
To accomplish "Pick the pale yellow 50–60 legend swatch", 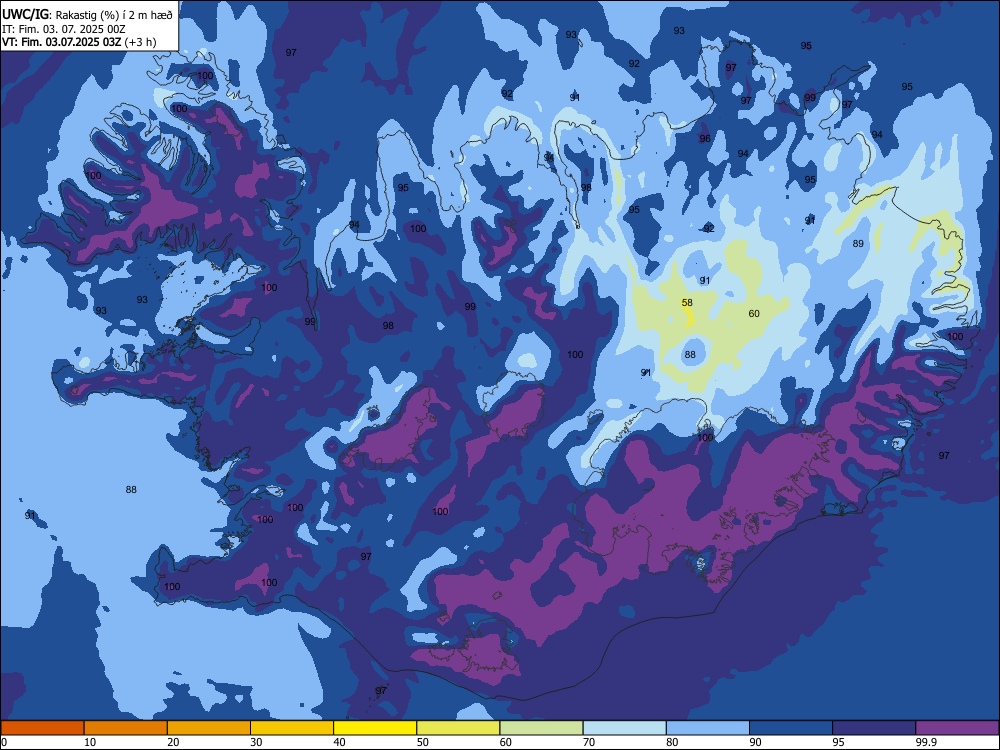I will (458, 728).
